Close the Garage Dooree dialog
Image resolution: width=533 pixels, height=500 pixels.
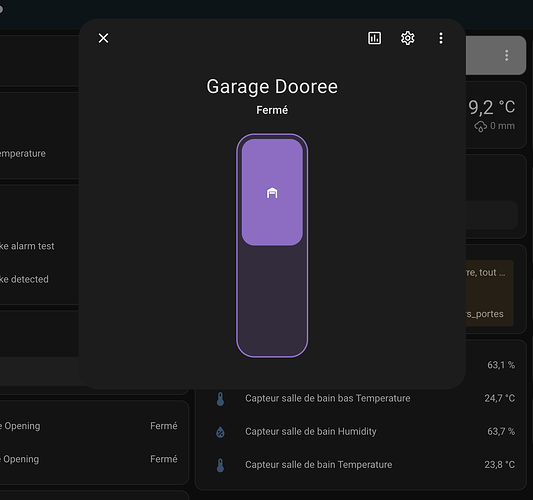click(x=103, y=38)
